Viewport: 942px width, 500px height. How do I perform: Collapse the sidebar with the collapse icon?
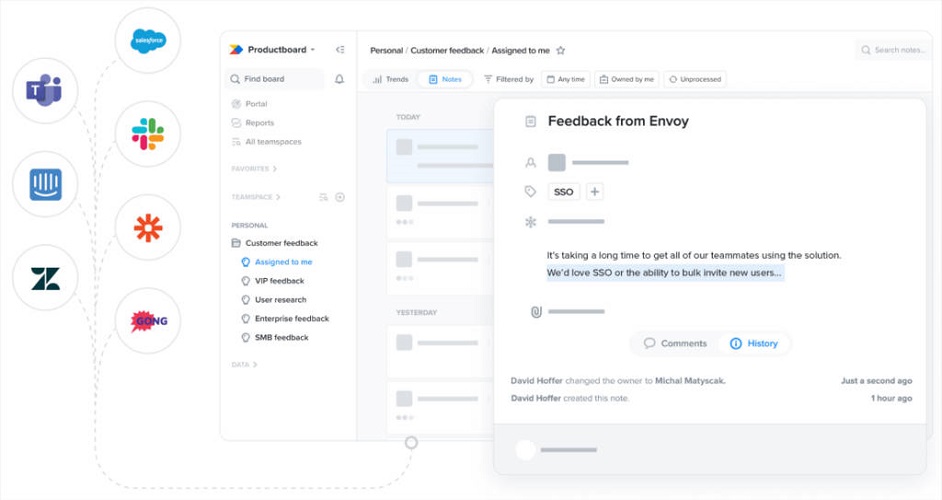[x=340, y=49]
